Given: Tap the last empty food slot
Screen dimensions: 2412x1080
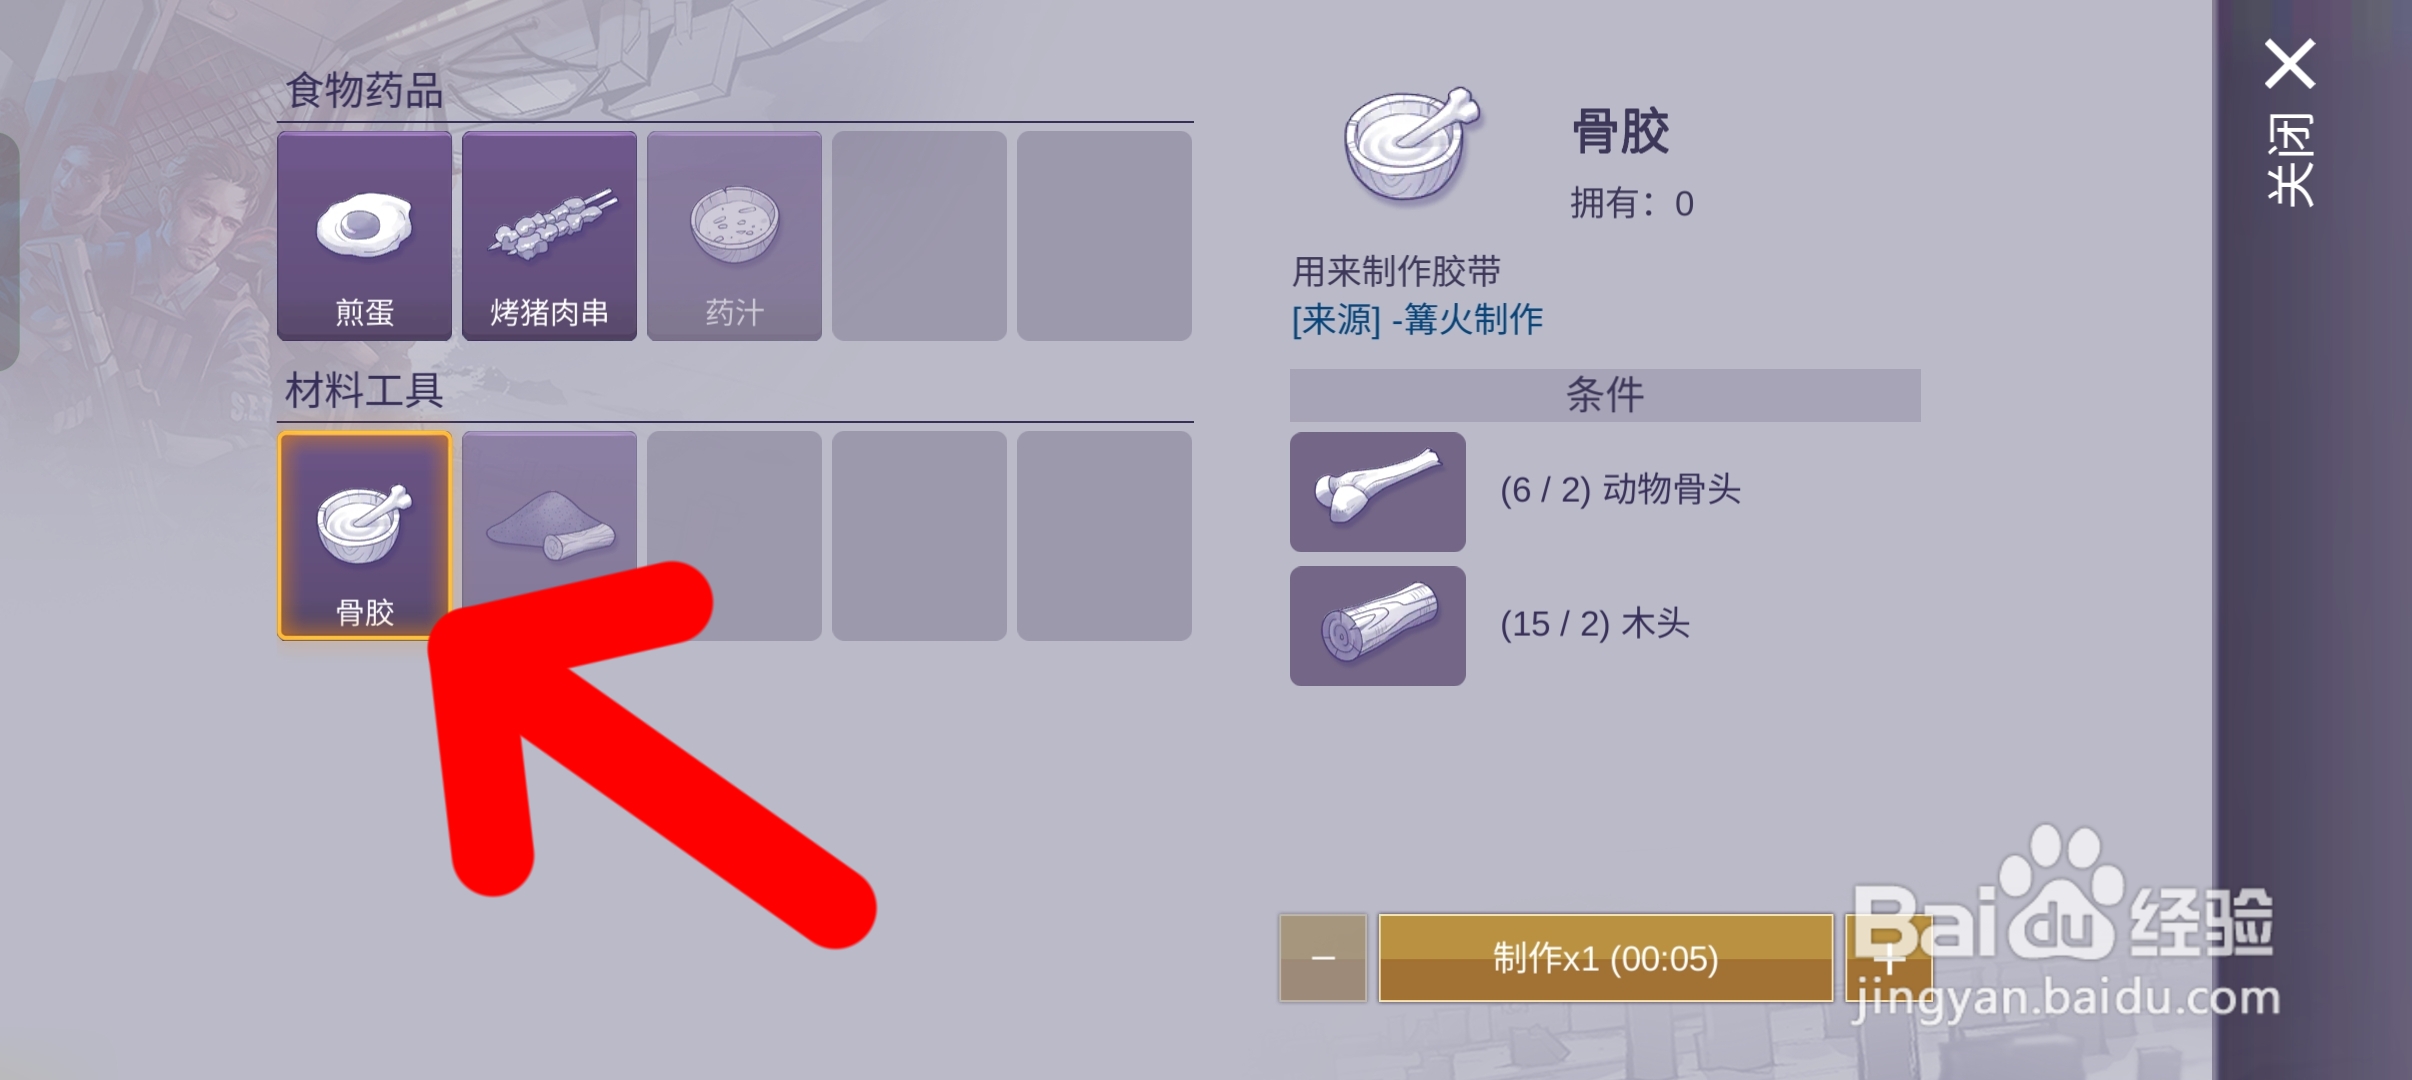Looking at the screenshot, I should [x=1104, y=236].
